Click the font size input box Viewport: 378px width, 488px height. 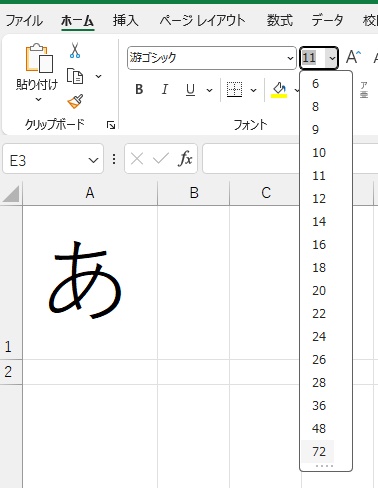pyautogui.click(x=313, y=58)
